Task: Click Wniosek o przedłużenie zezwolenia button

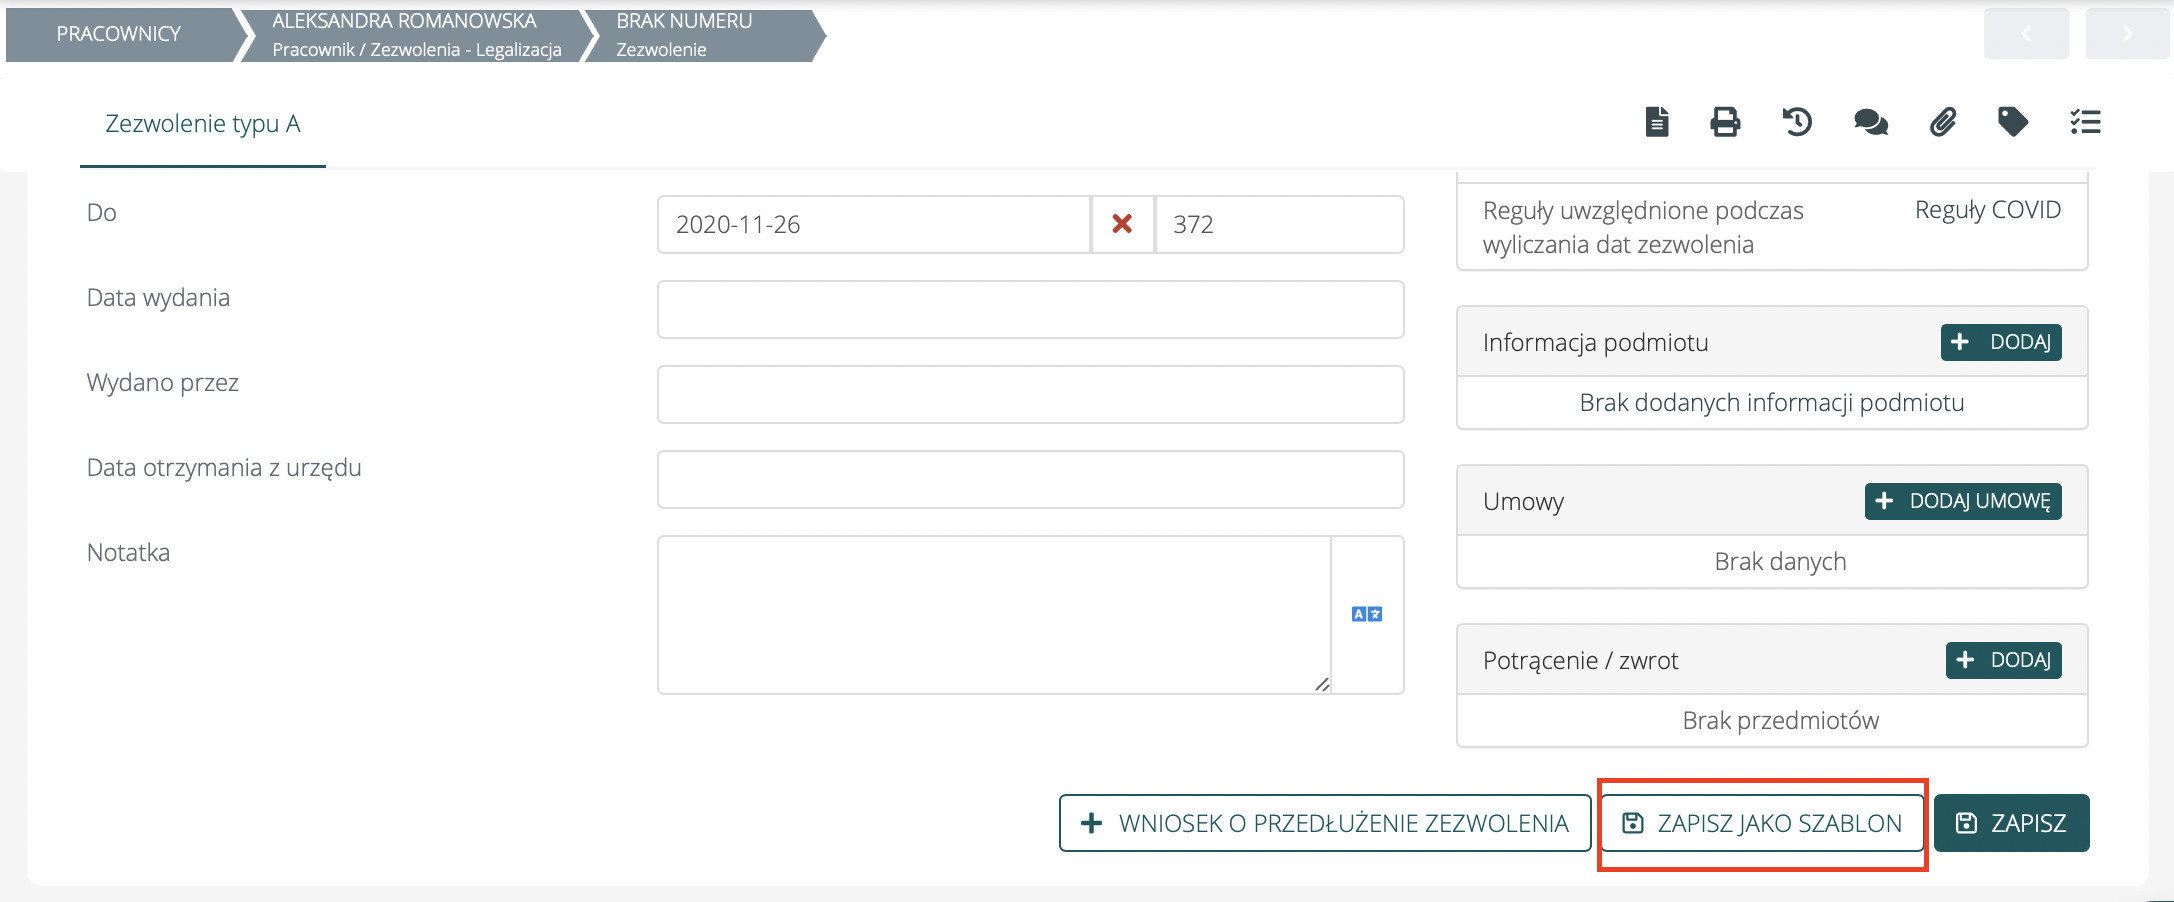Action: (x=1324, y=823)
